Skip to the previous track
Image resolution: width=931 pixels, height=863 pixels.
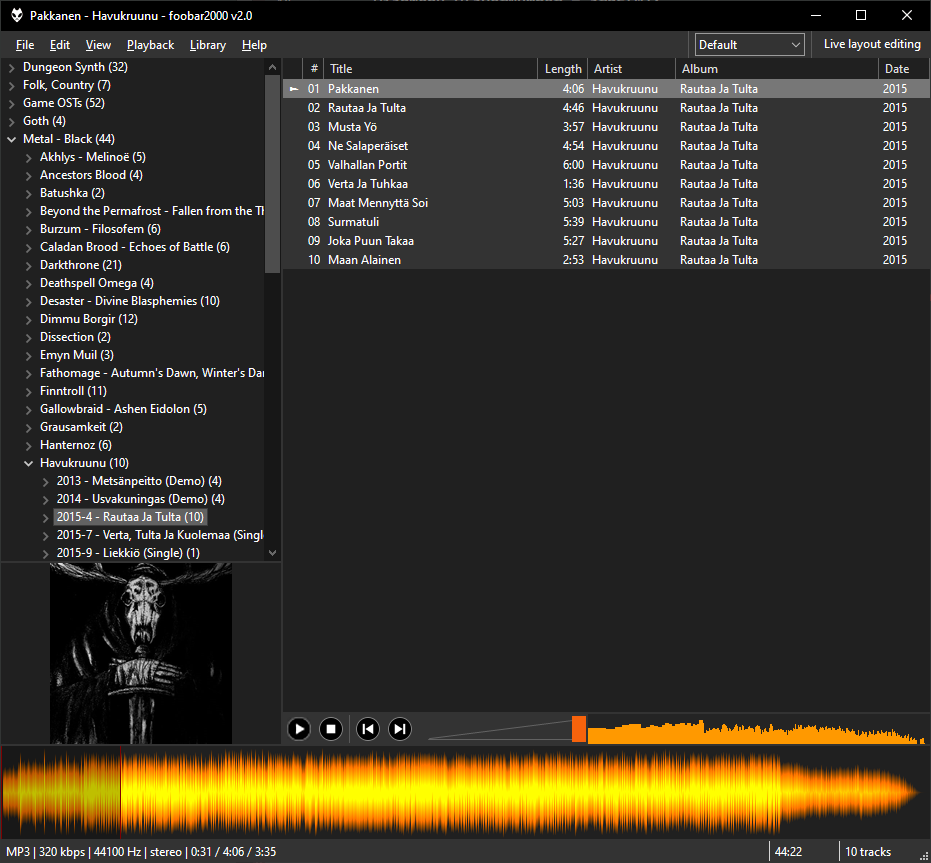click(x=368, y=729)
